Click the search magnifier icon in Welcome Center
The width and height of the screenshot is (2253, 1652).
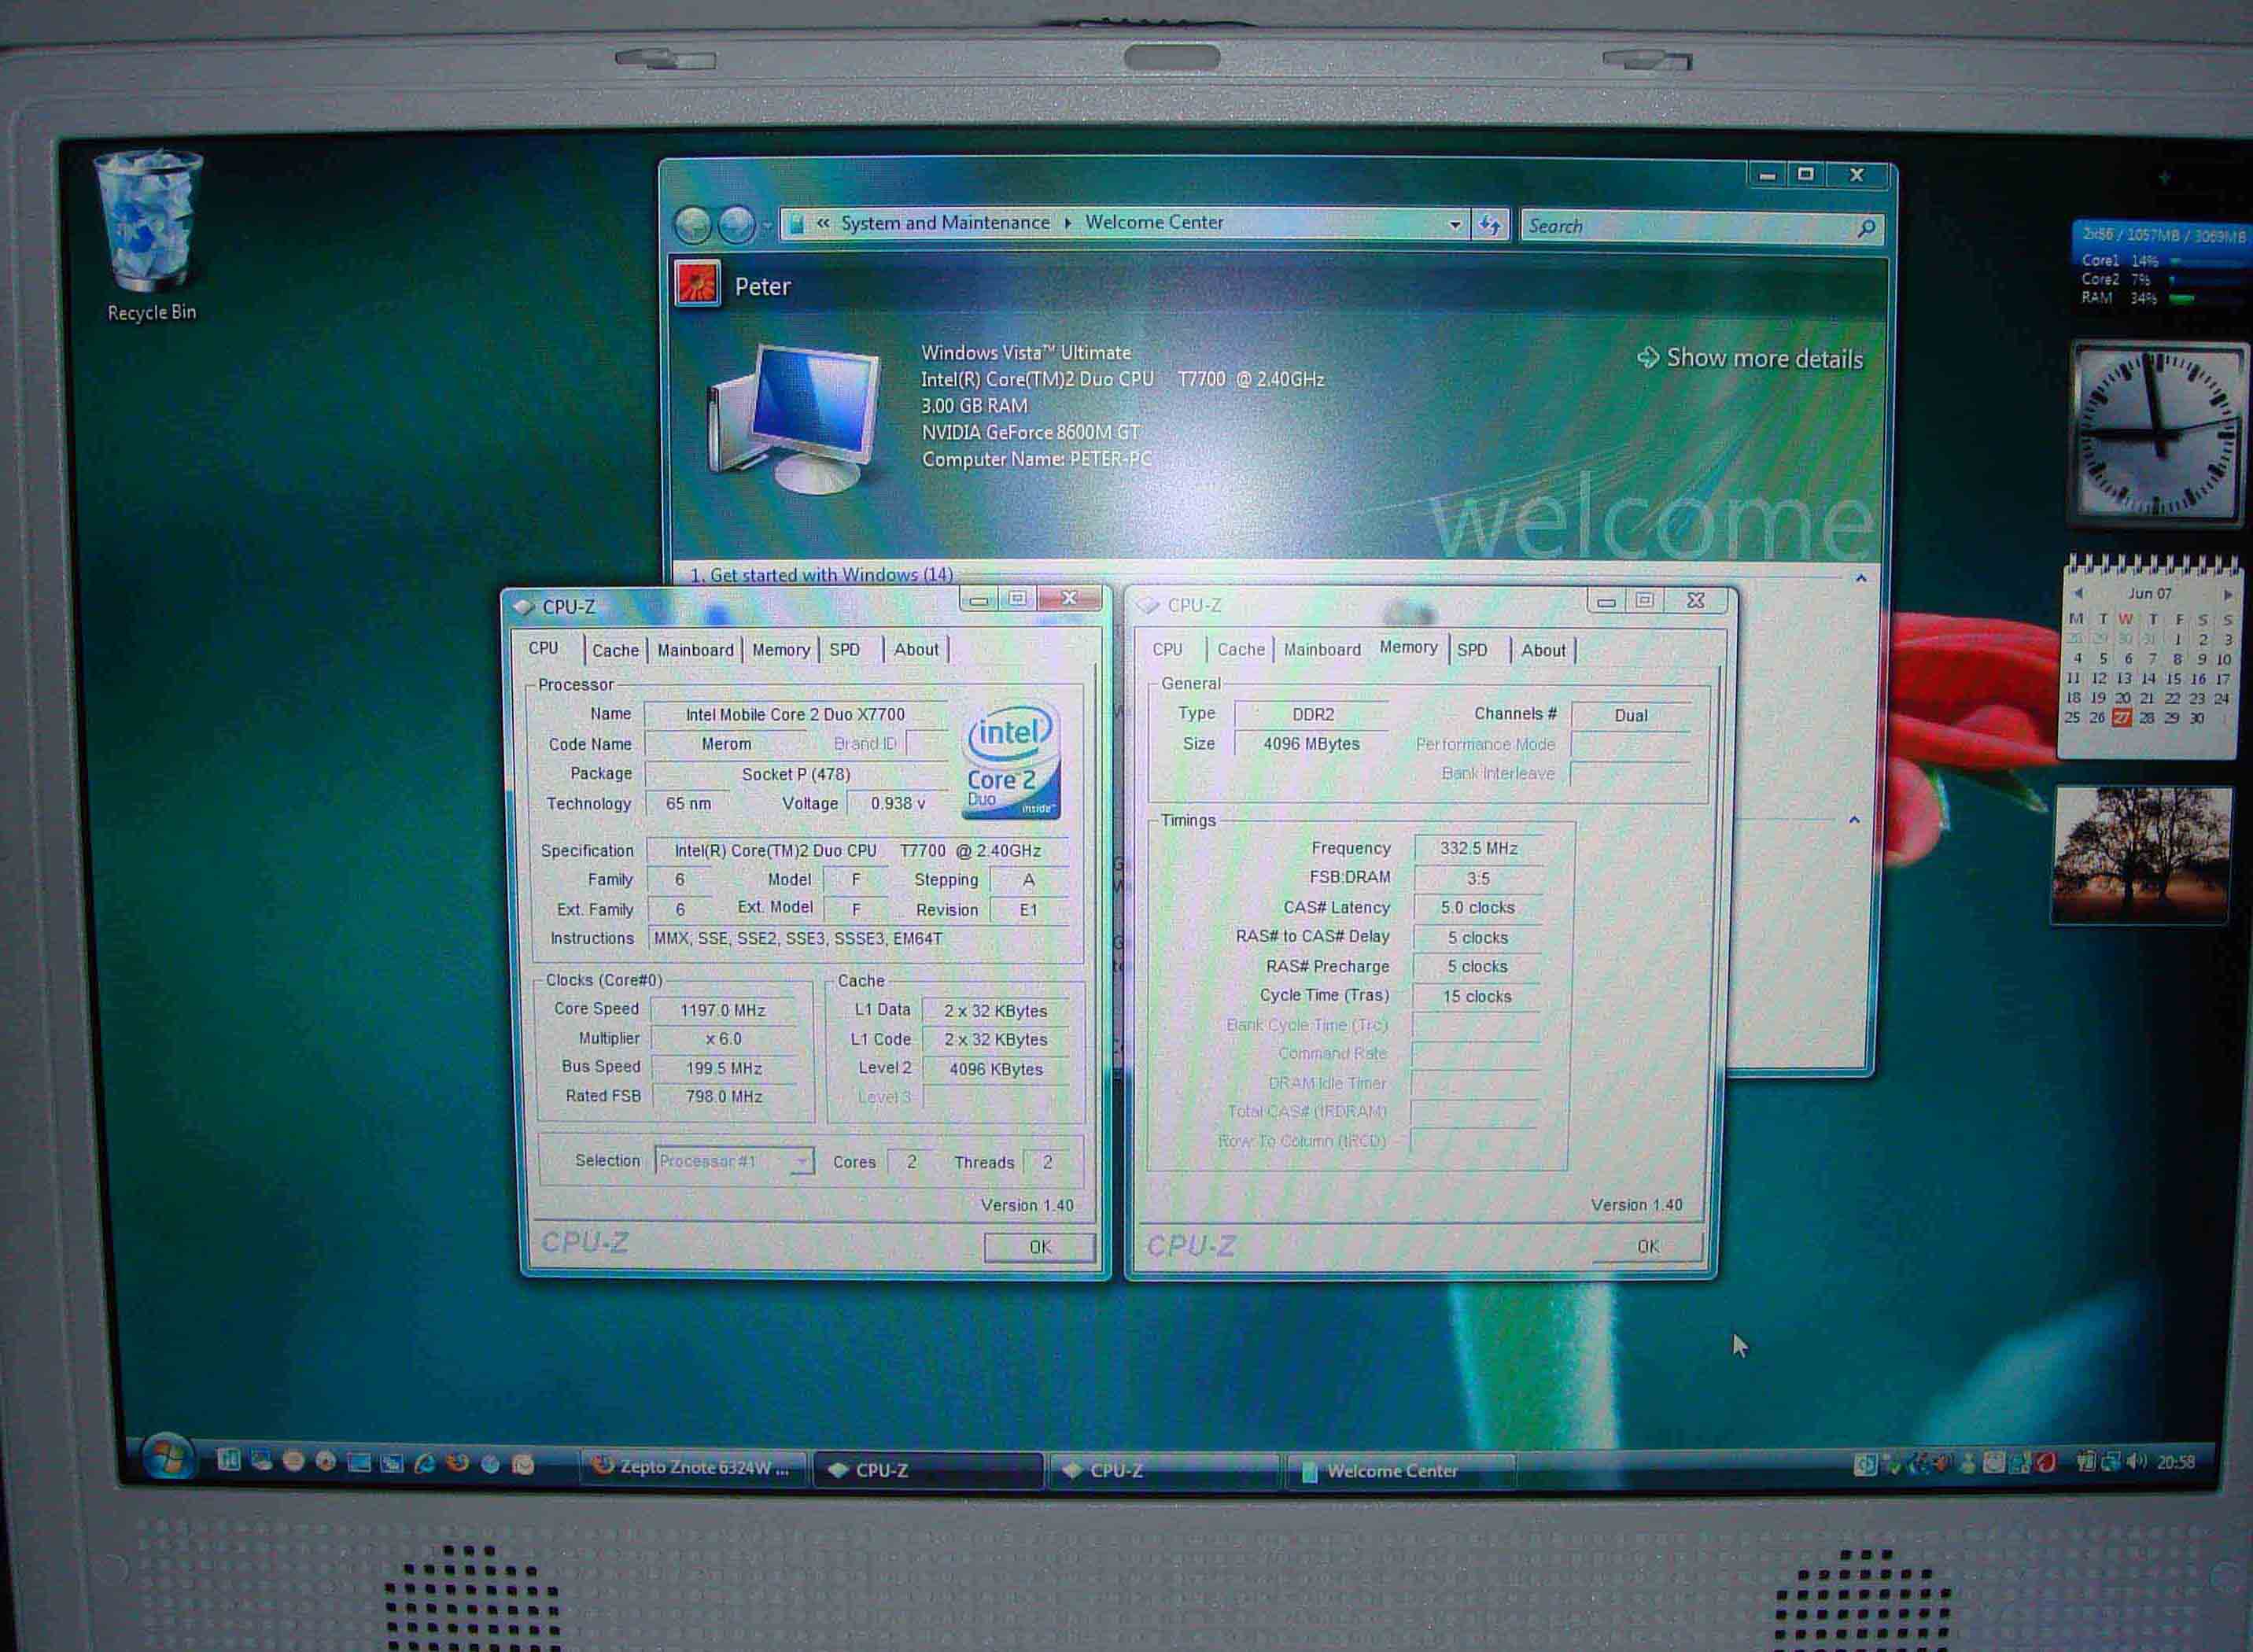coord(1866,227)
